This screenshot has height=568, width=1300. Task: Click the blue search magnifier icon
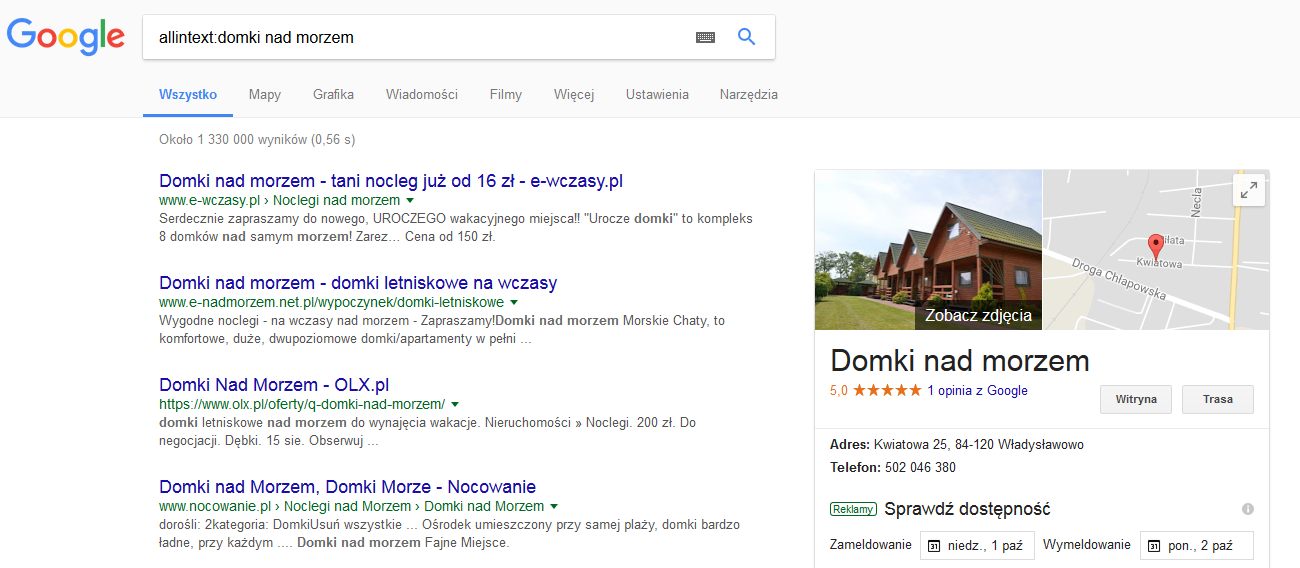pos(746,37)
